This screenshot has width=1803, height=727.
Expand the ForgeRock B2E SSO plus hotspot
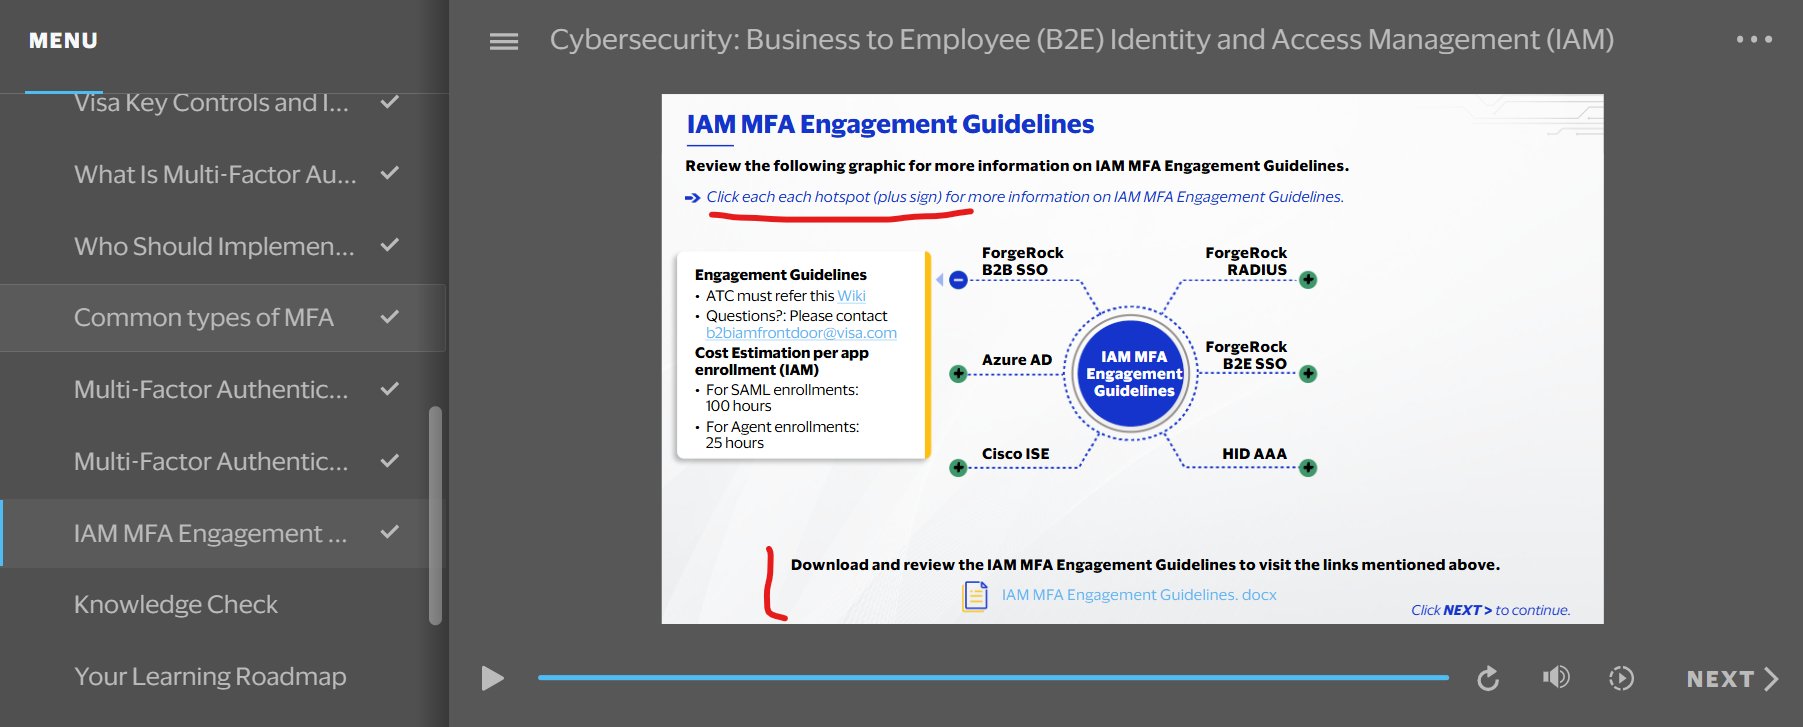(1308, 374)
